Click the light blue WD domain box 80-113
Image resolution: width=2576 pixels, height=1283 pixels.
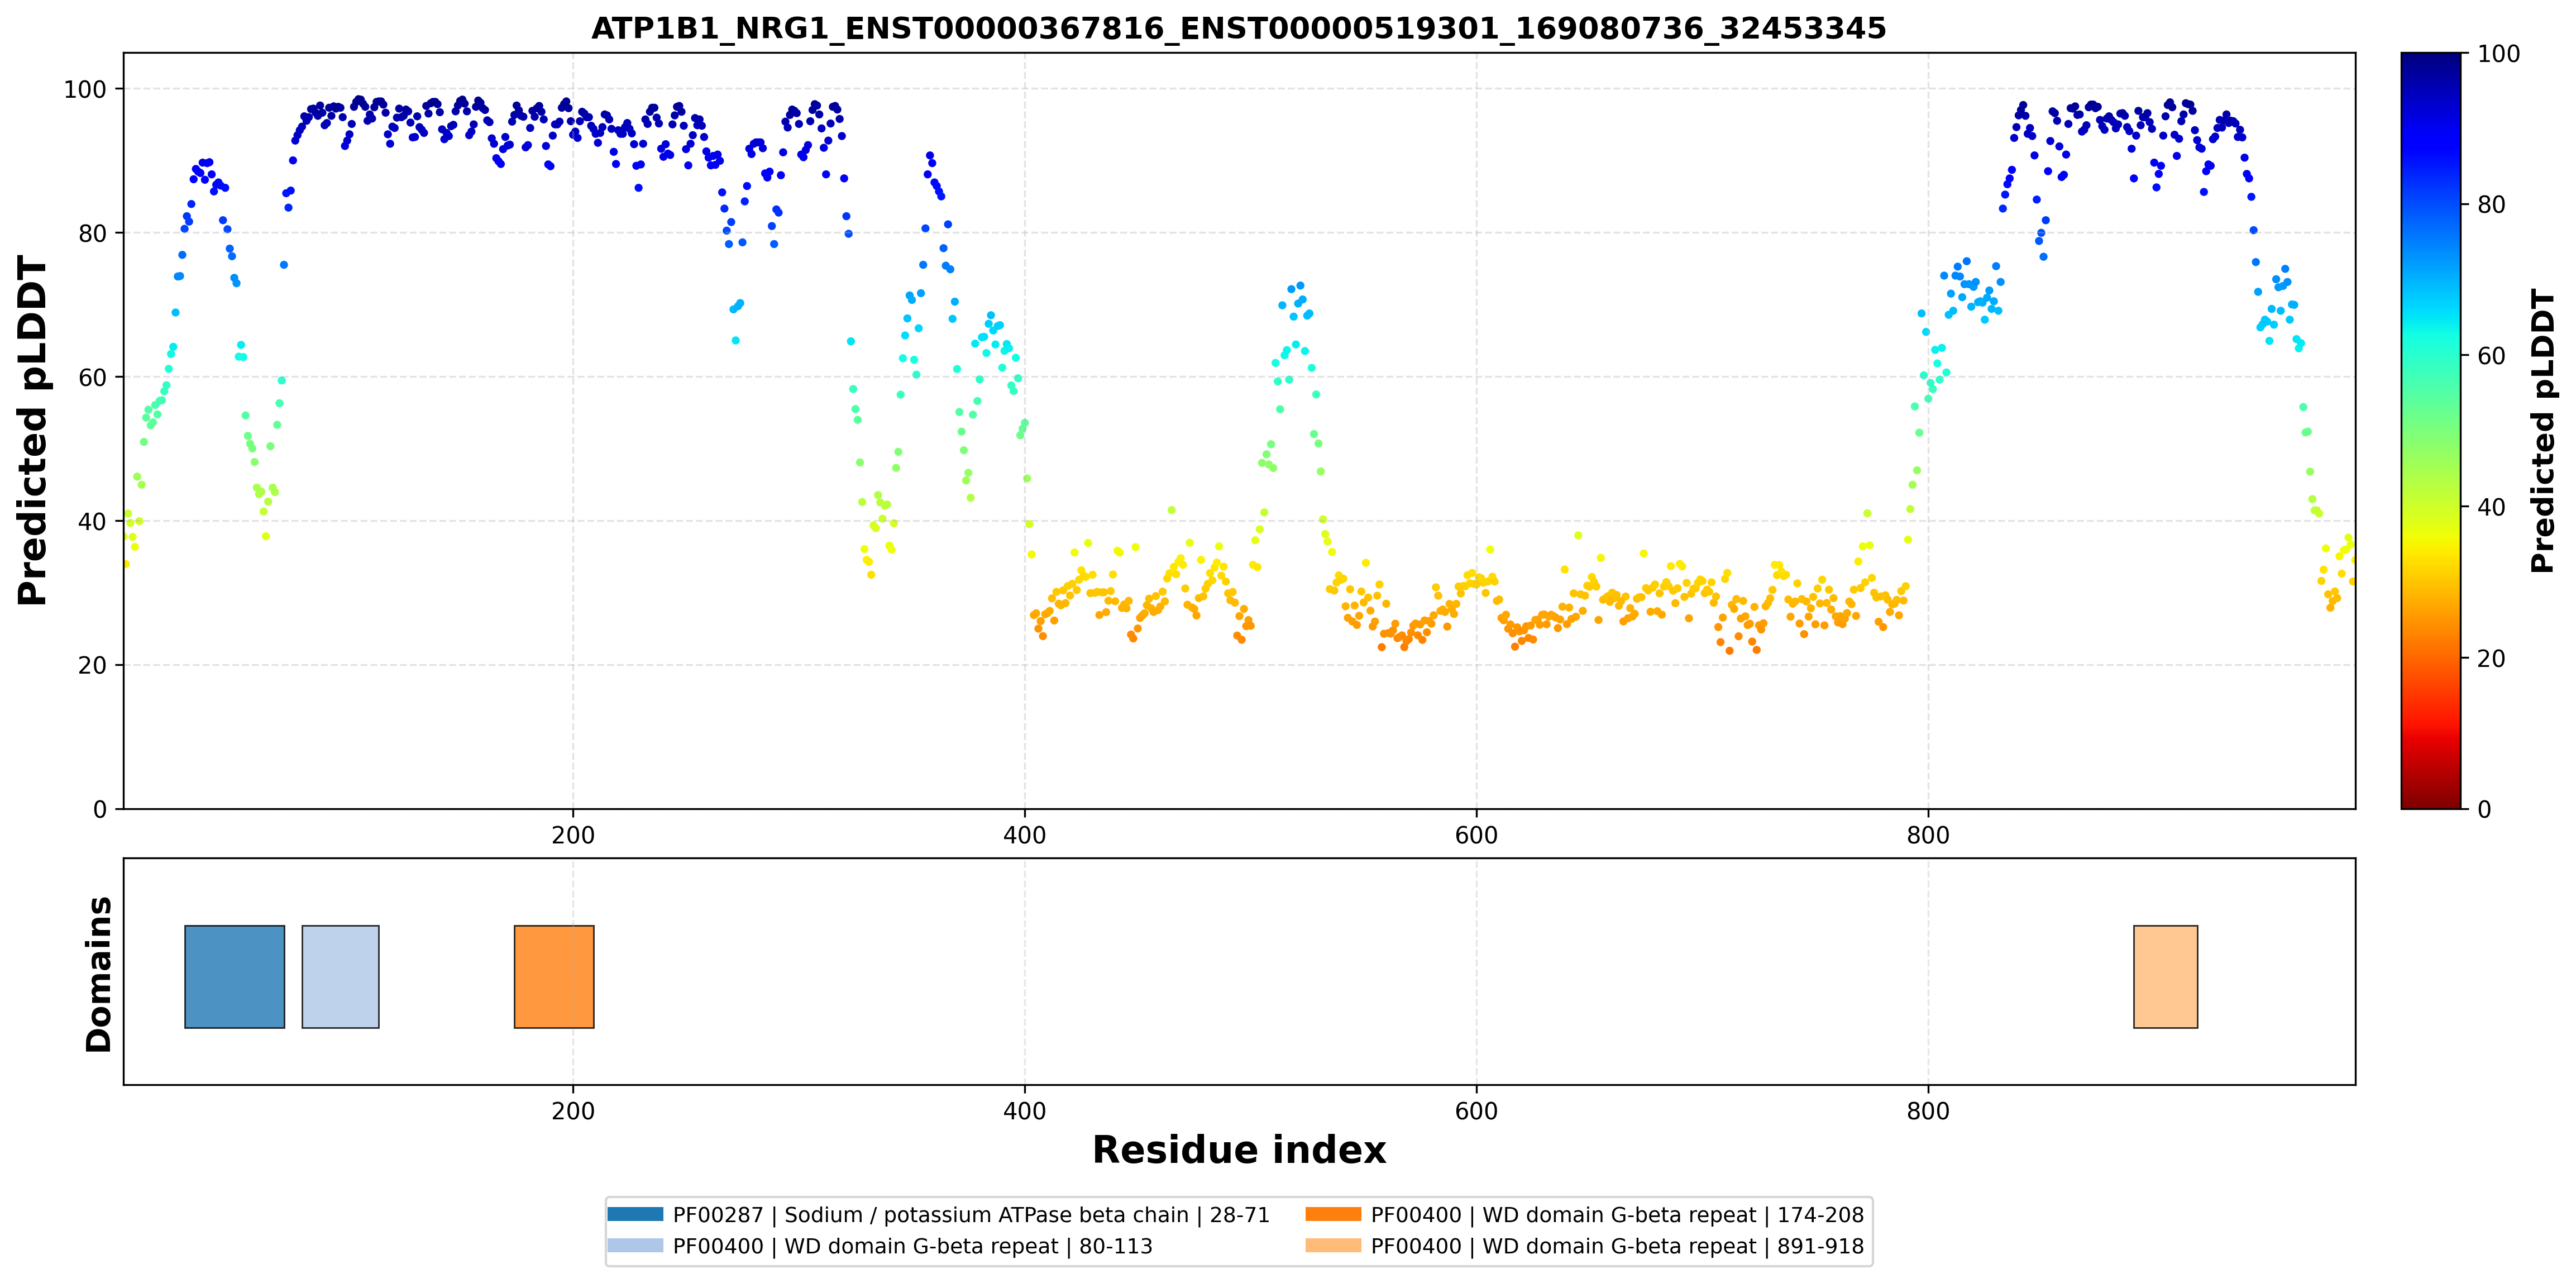click(x=340, y=976)
